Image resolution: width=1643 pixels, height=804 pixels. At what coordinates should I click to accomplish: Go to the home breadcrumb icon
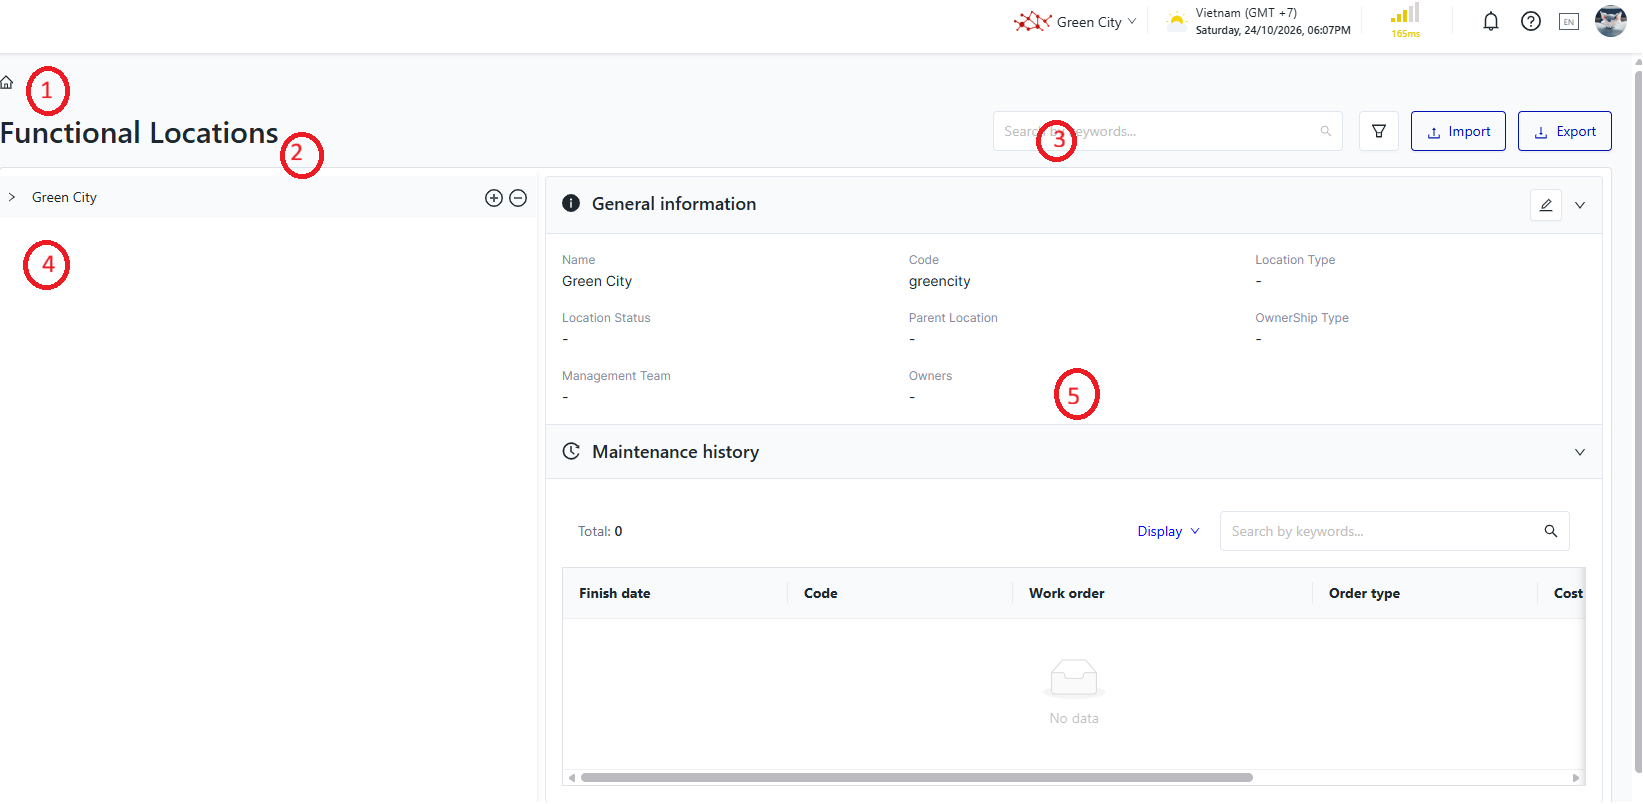tap(6, 82)
